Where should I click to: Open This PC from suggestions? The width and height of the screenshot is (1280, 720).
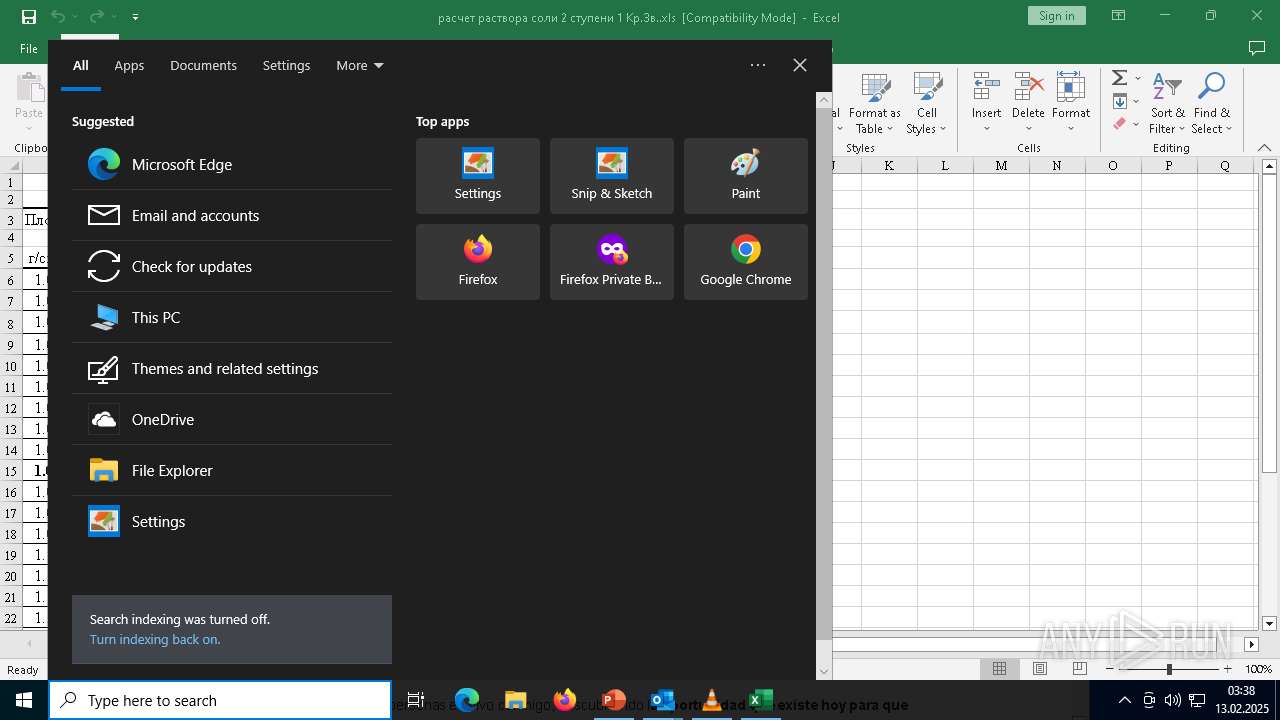coord(232,317)
